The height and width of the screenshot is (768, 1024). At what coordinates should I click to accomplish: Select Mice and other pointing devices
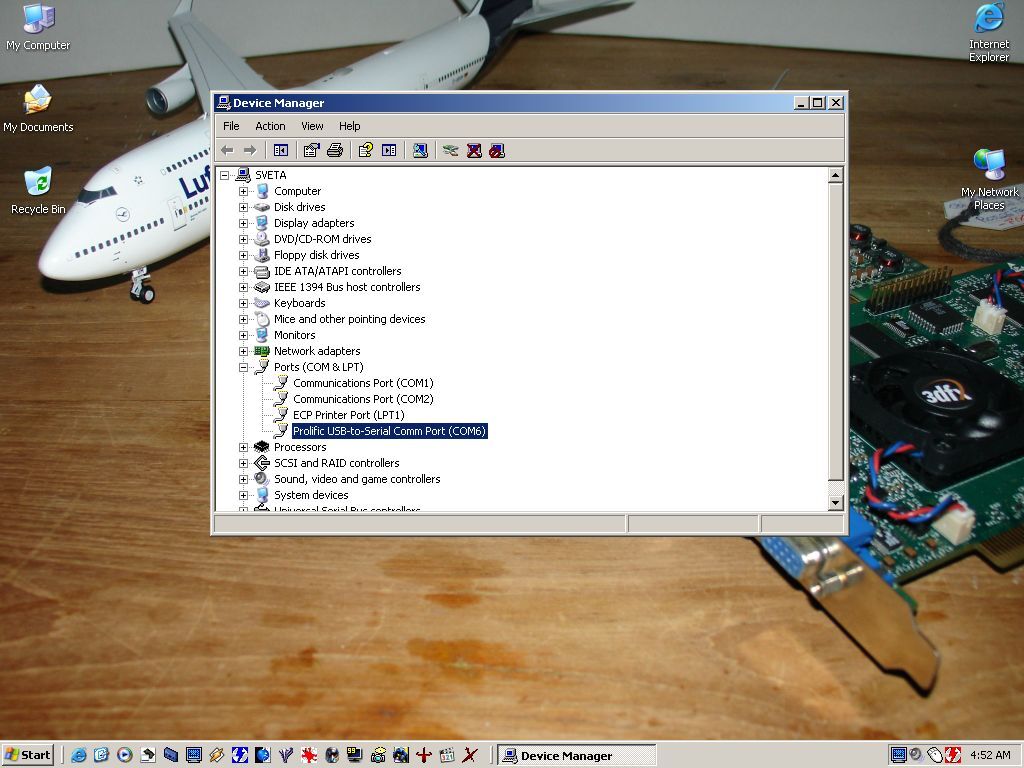tap(349, 319)
